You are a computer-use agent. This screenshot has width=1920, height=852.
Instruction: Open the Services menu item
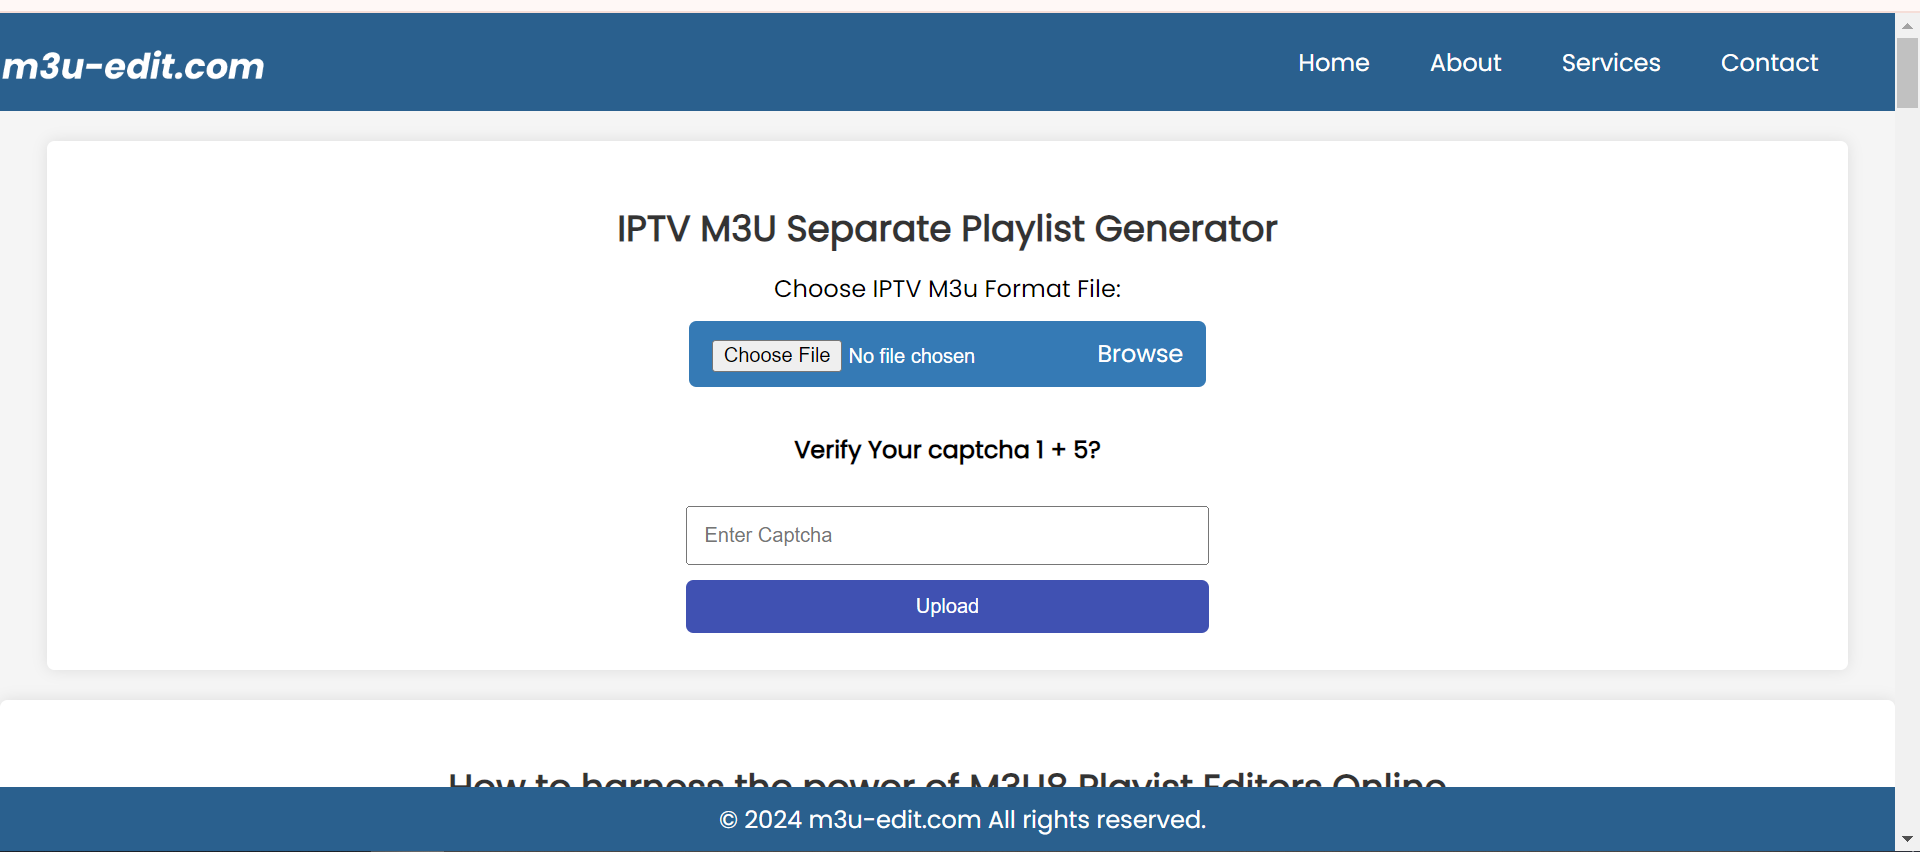[1610, 63]
